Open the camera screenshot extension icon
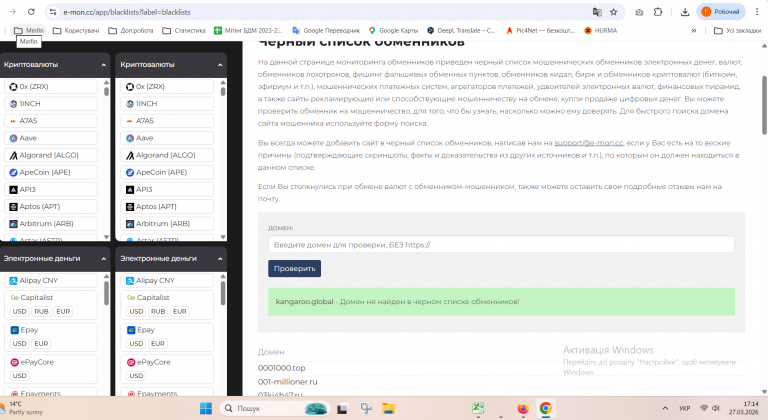 (639, 12)
